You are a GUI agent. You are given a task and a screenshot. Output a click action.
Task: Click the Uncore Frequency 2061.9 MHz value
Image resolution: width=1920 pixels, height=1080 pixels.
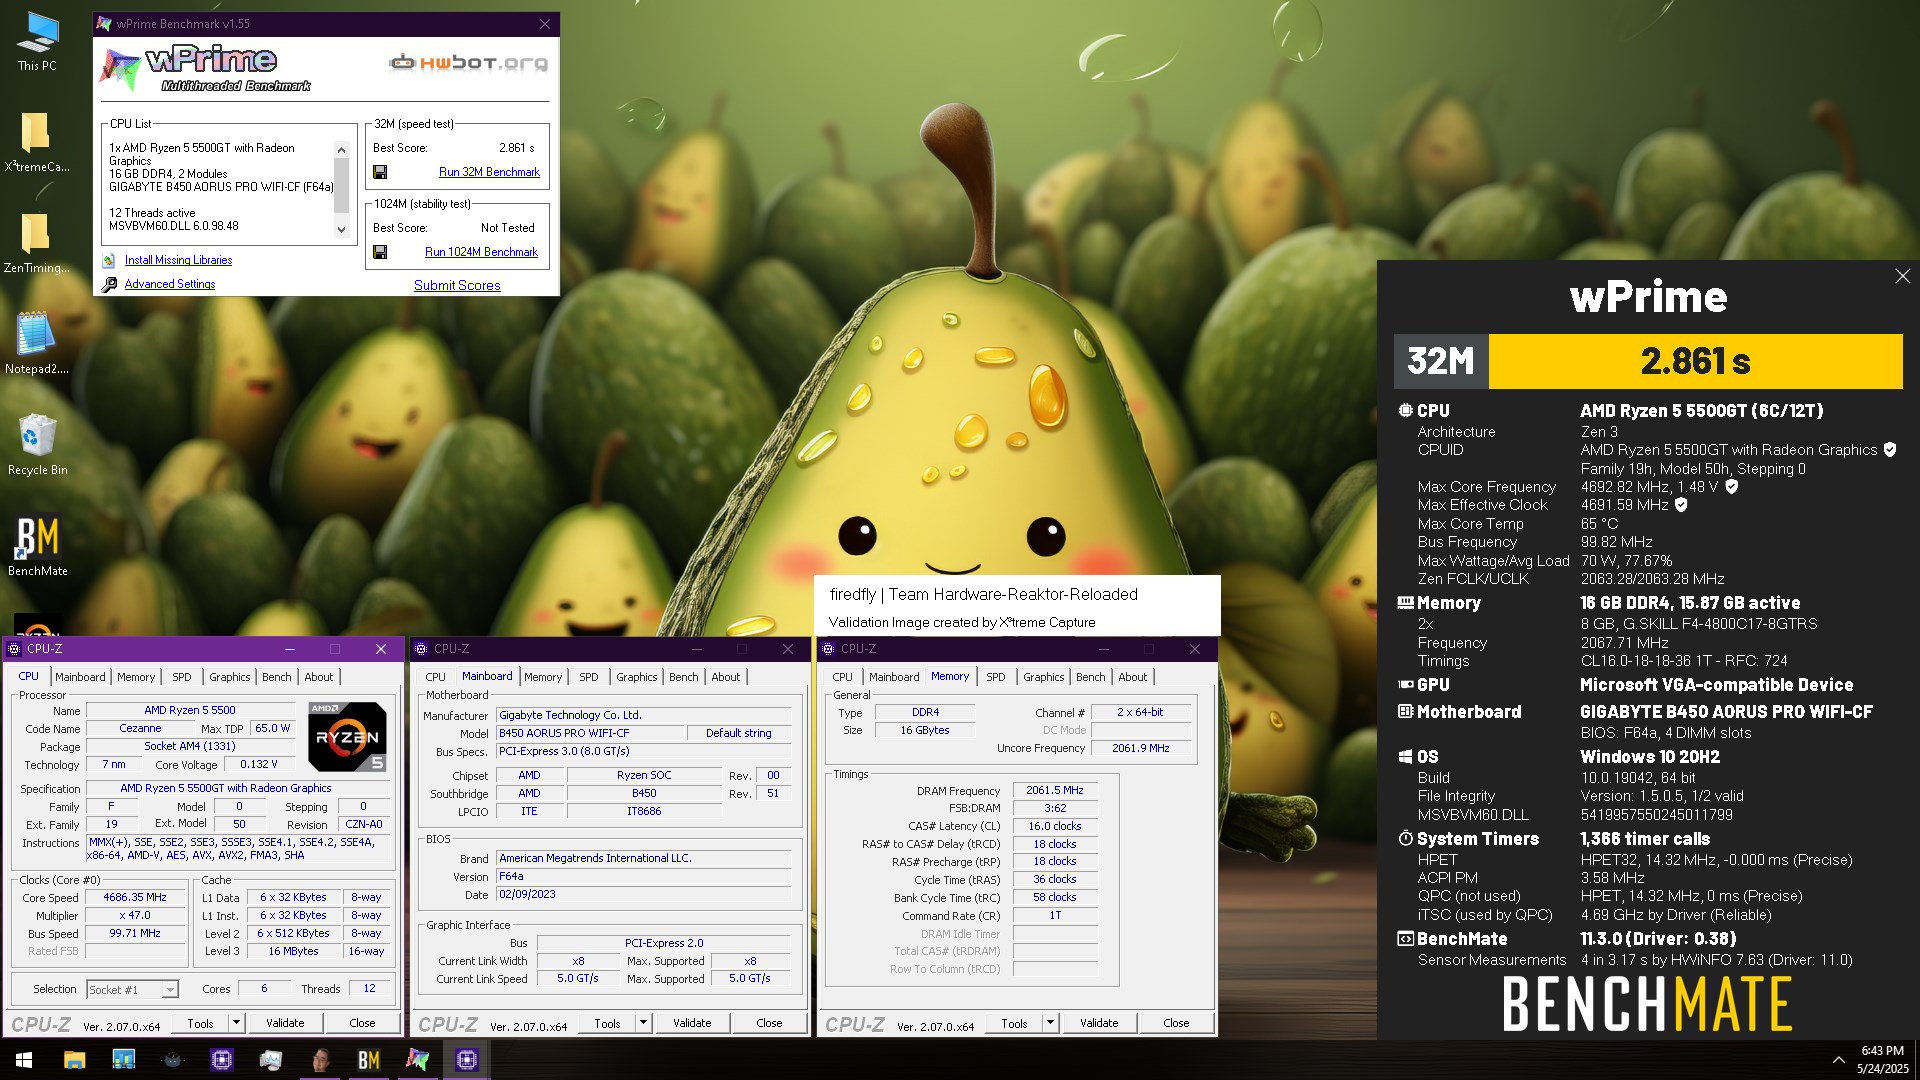tap(1141, 748)
